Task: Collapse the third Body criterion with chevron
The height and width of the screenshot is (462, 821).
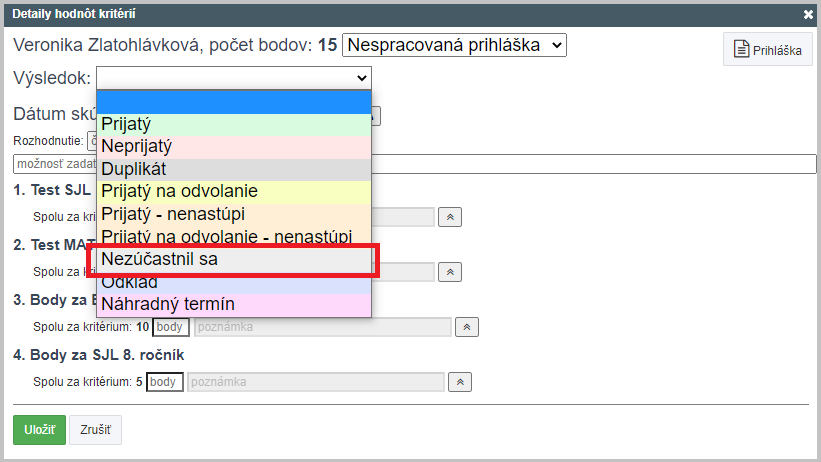Action: (467, 327)
